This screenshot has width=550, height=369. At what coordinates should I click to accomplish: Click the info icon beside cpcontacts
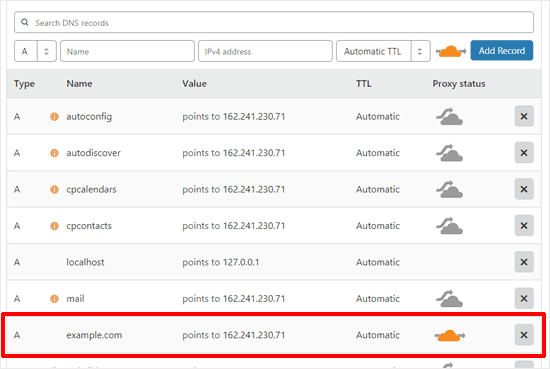point(54,226)
